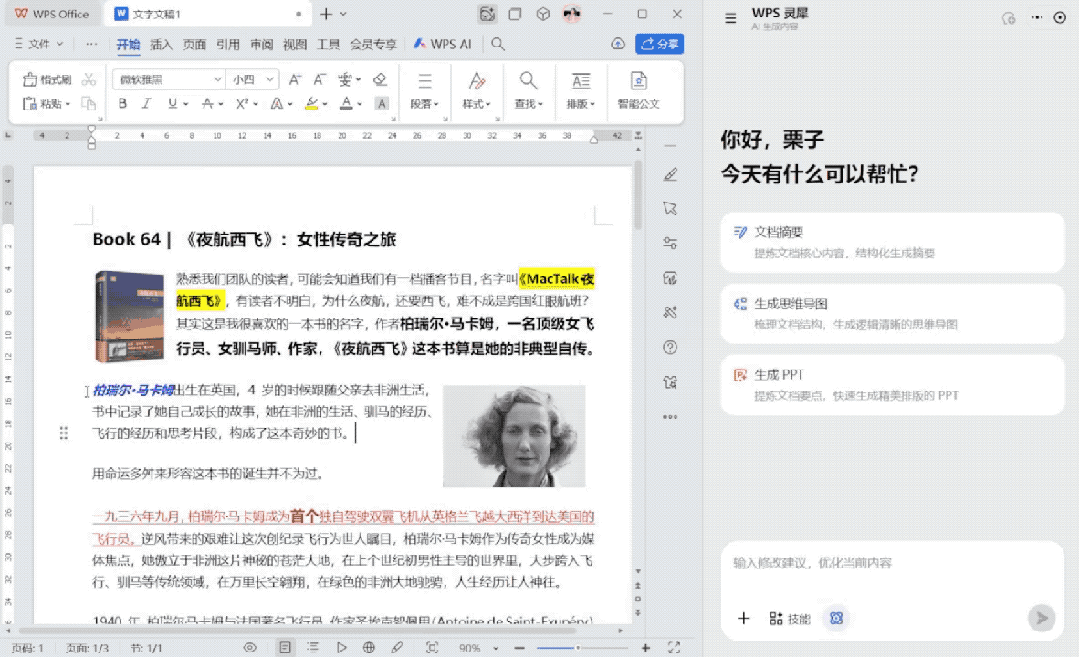Switch to the 插入 ribbon tab
1079x657 pixels.
(161, 44)
